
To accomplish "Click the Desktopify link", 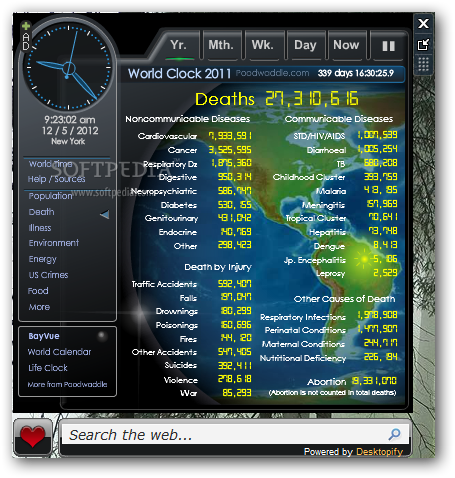I will coord(380,452).
